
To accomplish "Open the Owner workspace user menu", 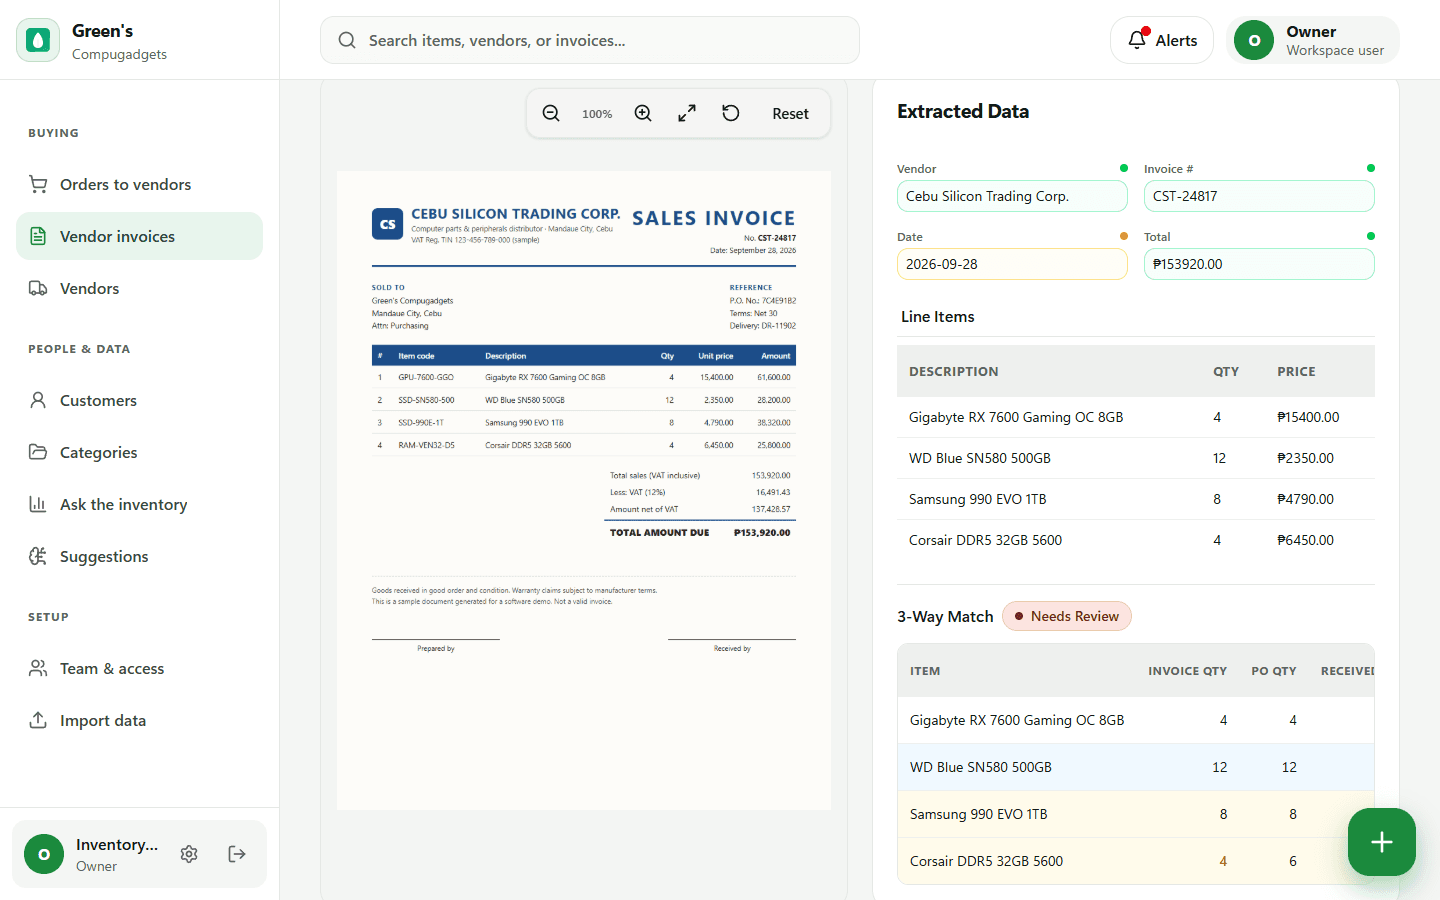I will tap(1313, 40).
